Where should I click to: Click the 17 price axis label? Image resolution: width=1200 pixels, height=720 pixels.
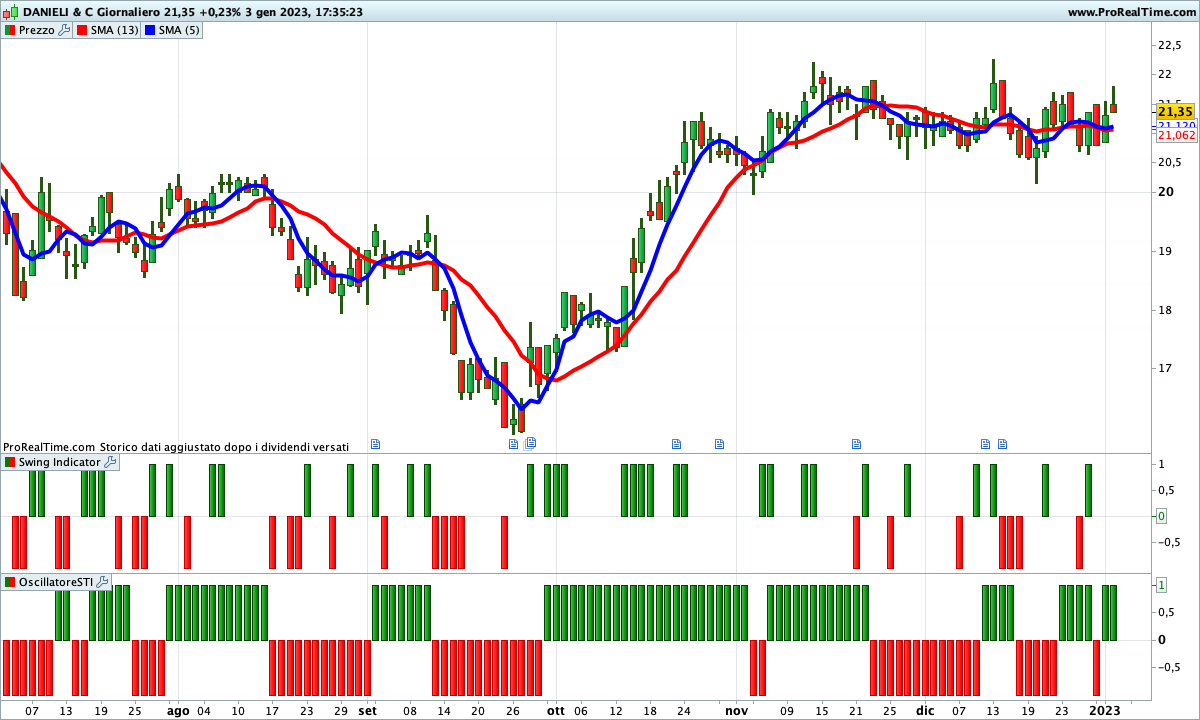pos(1164,369)
